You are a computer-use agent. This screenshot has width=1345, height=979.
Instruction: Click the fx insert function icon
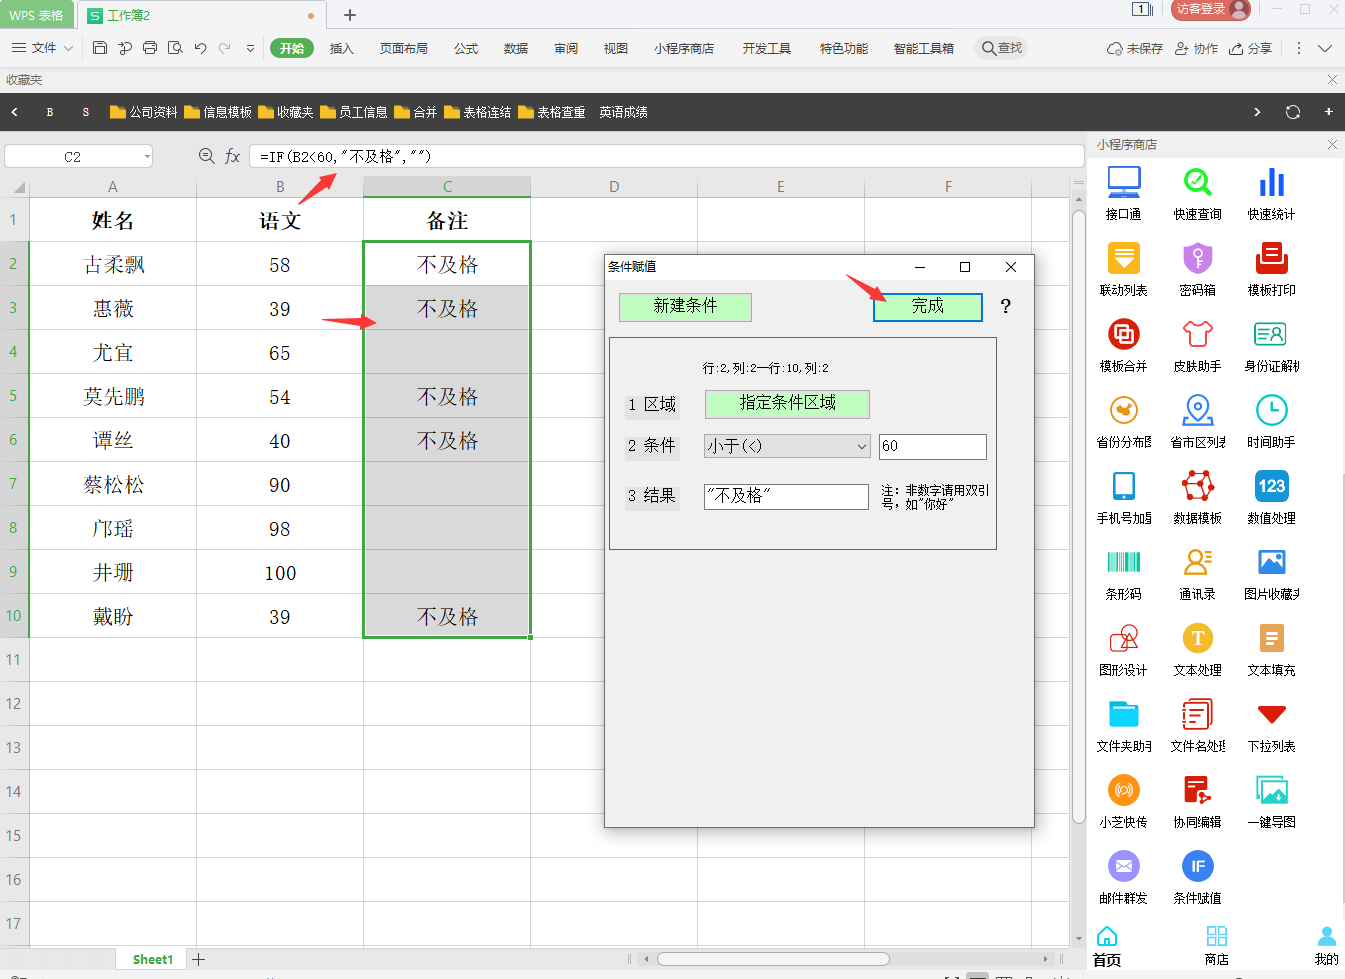[x=232, y=156]
